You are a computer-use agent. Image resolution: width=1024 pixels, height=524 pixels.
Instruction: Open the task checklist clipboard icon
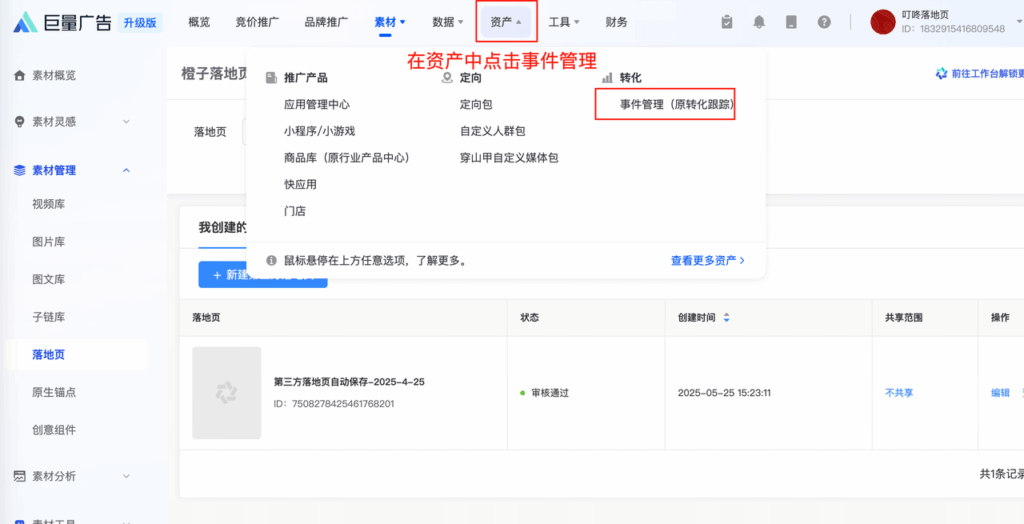coord(727,22)
